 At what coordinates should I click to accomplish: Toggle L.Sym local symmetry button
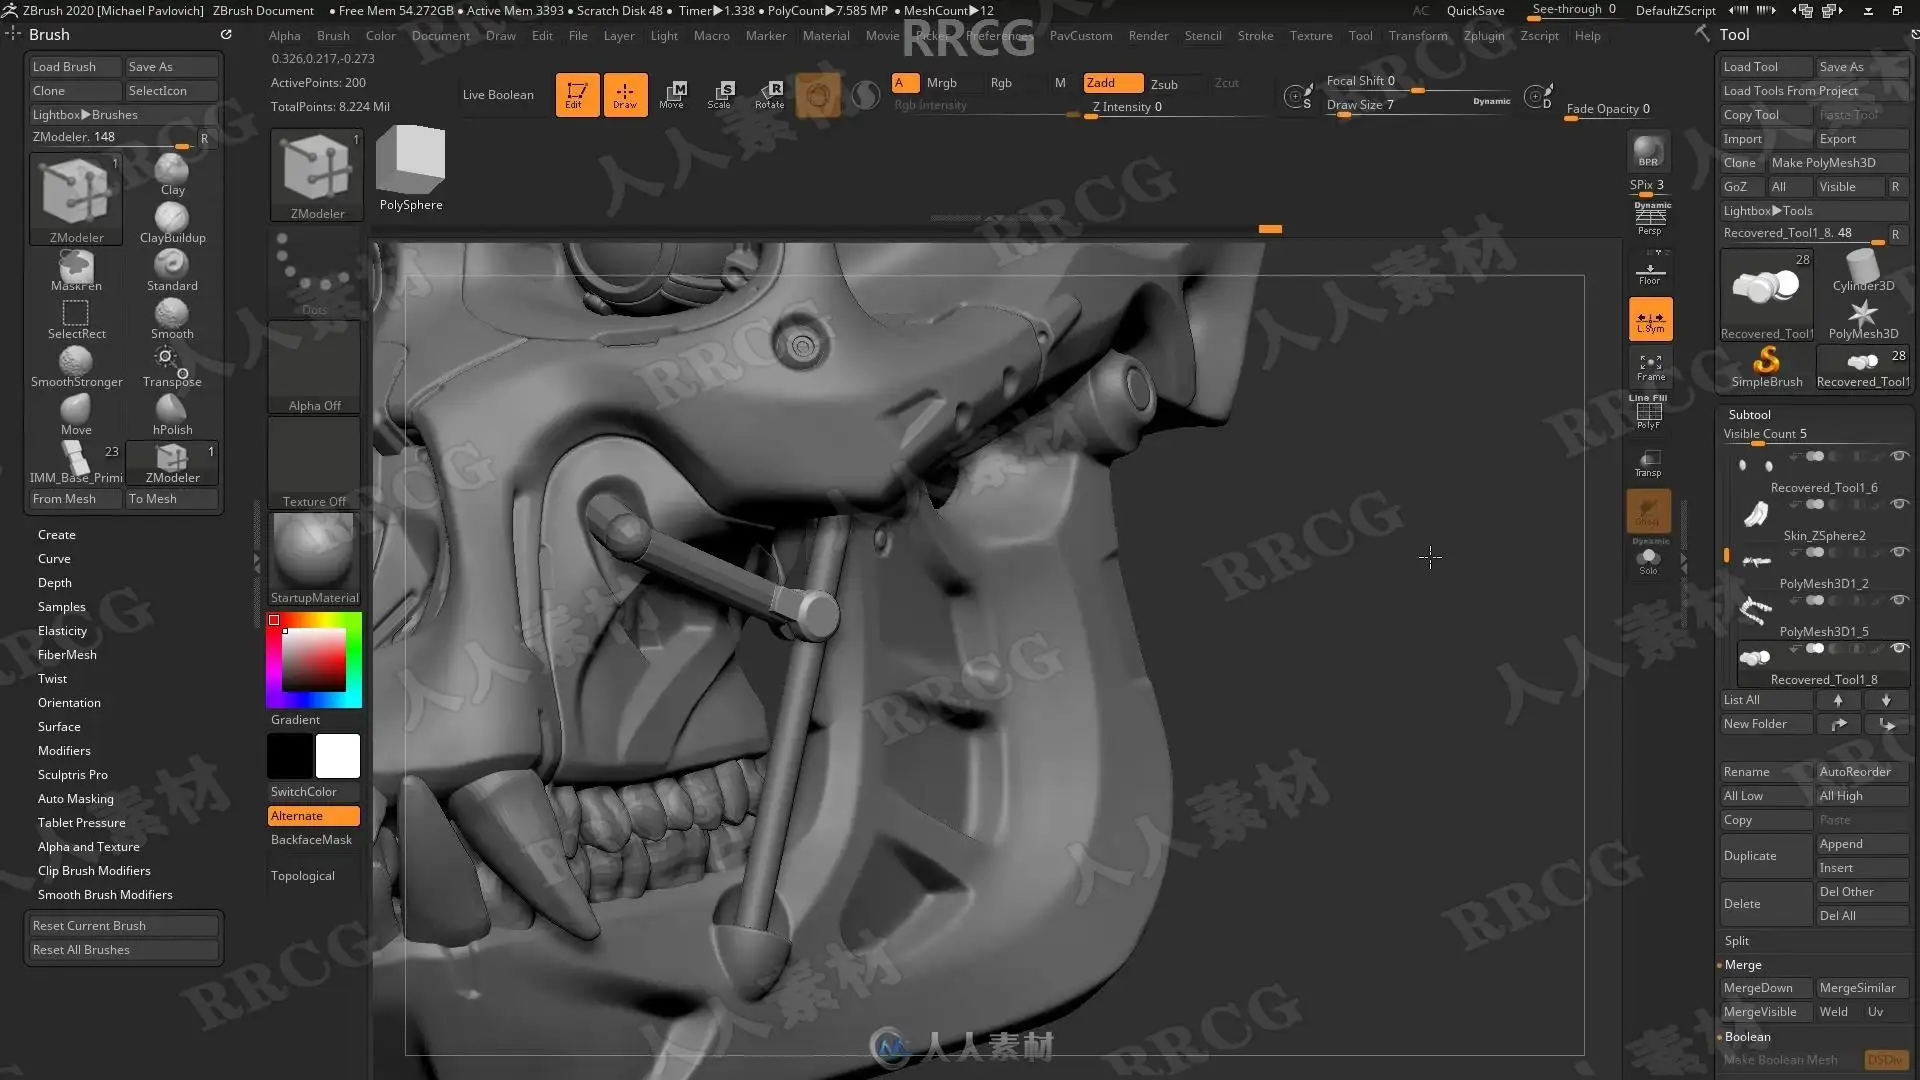pyautogui.click(x=1650, y=320)
